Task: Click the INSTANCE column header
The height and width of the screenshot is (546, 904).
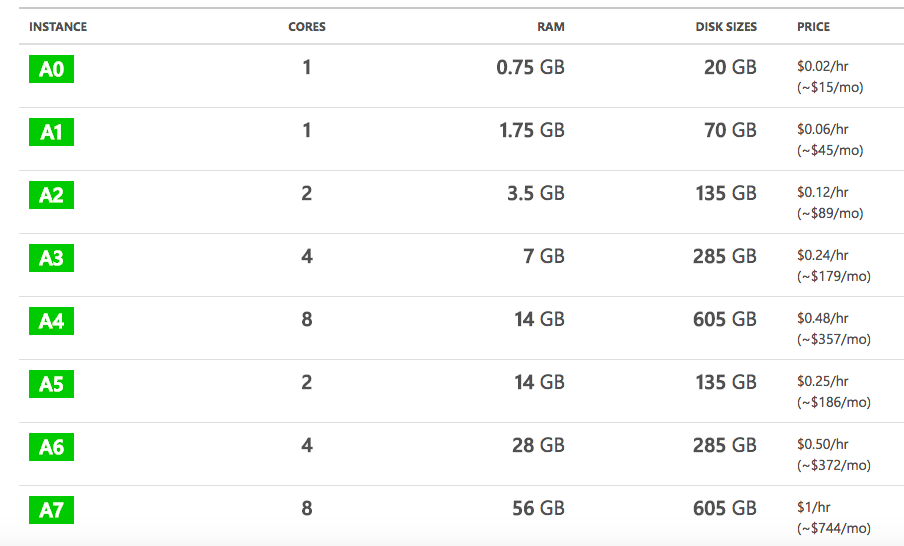Action: (x=58, y=27)
